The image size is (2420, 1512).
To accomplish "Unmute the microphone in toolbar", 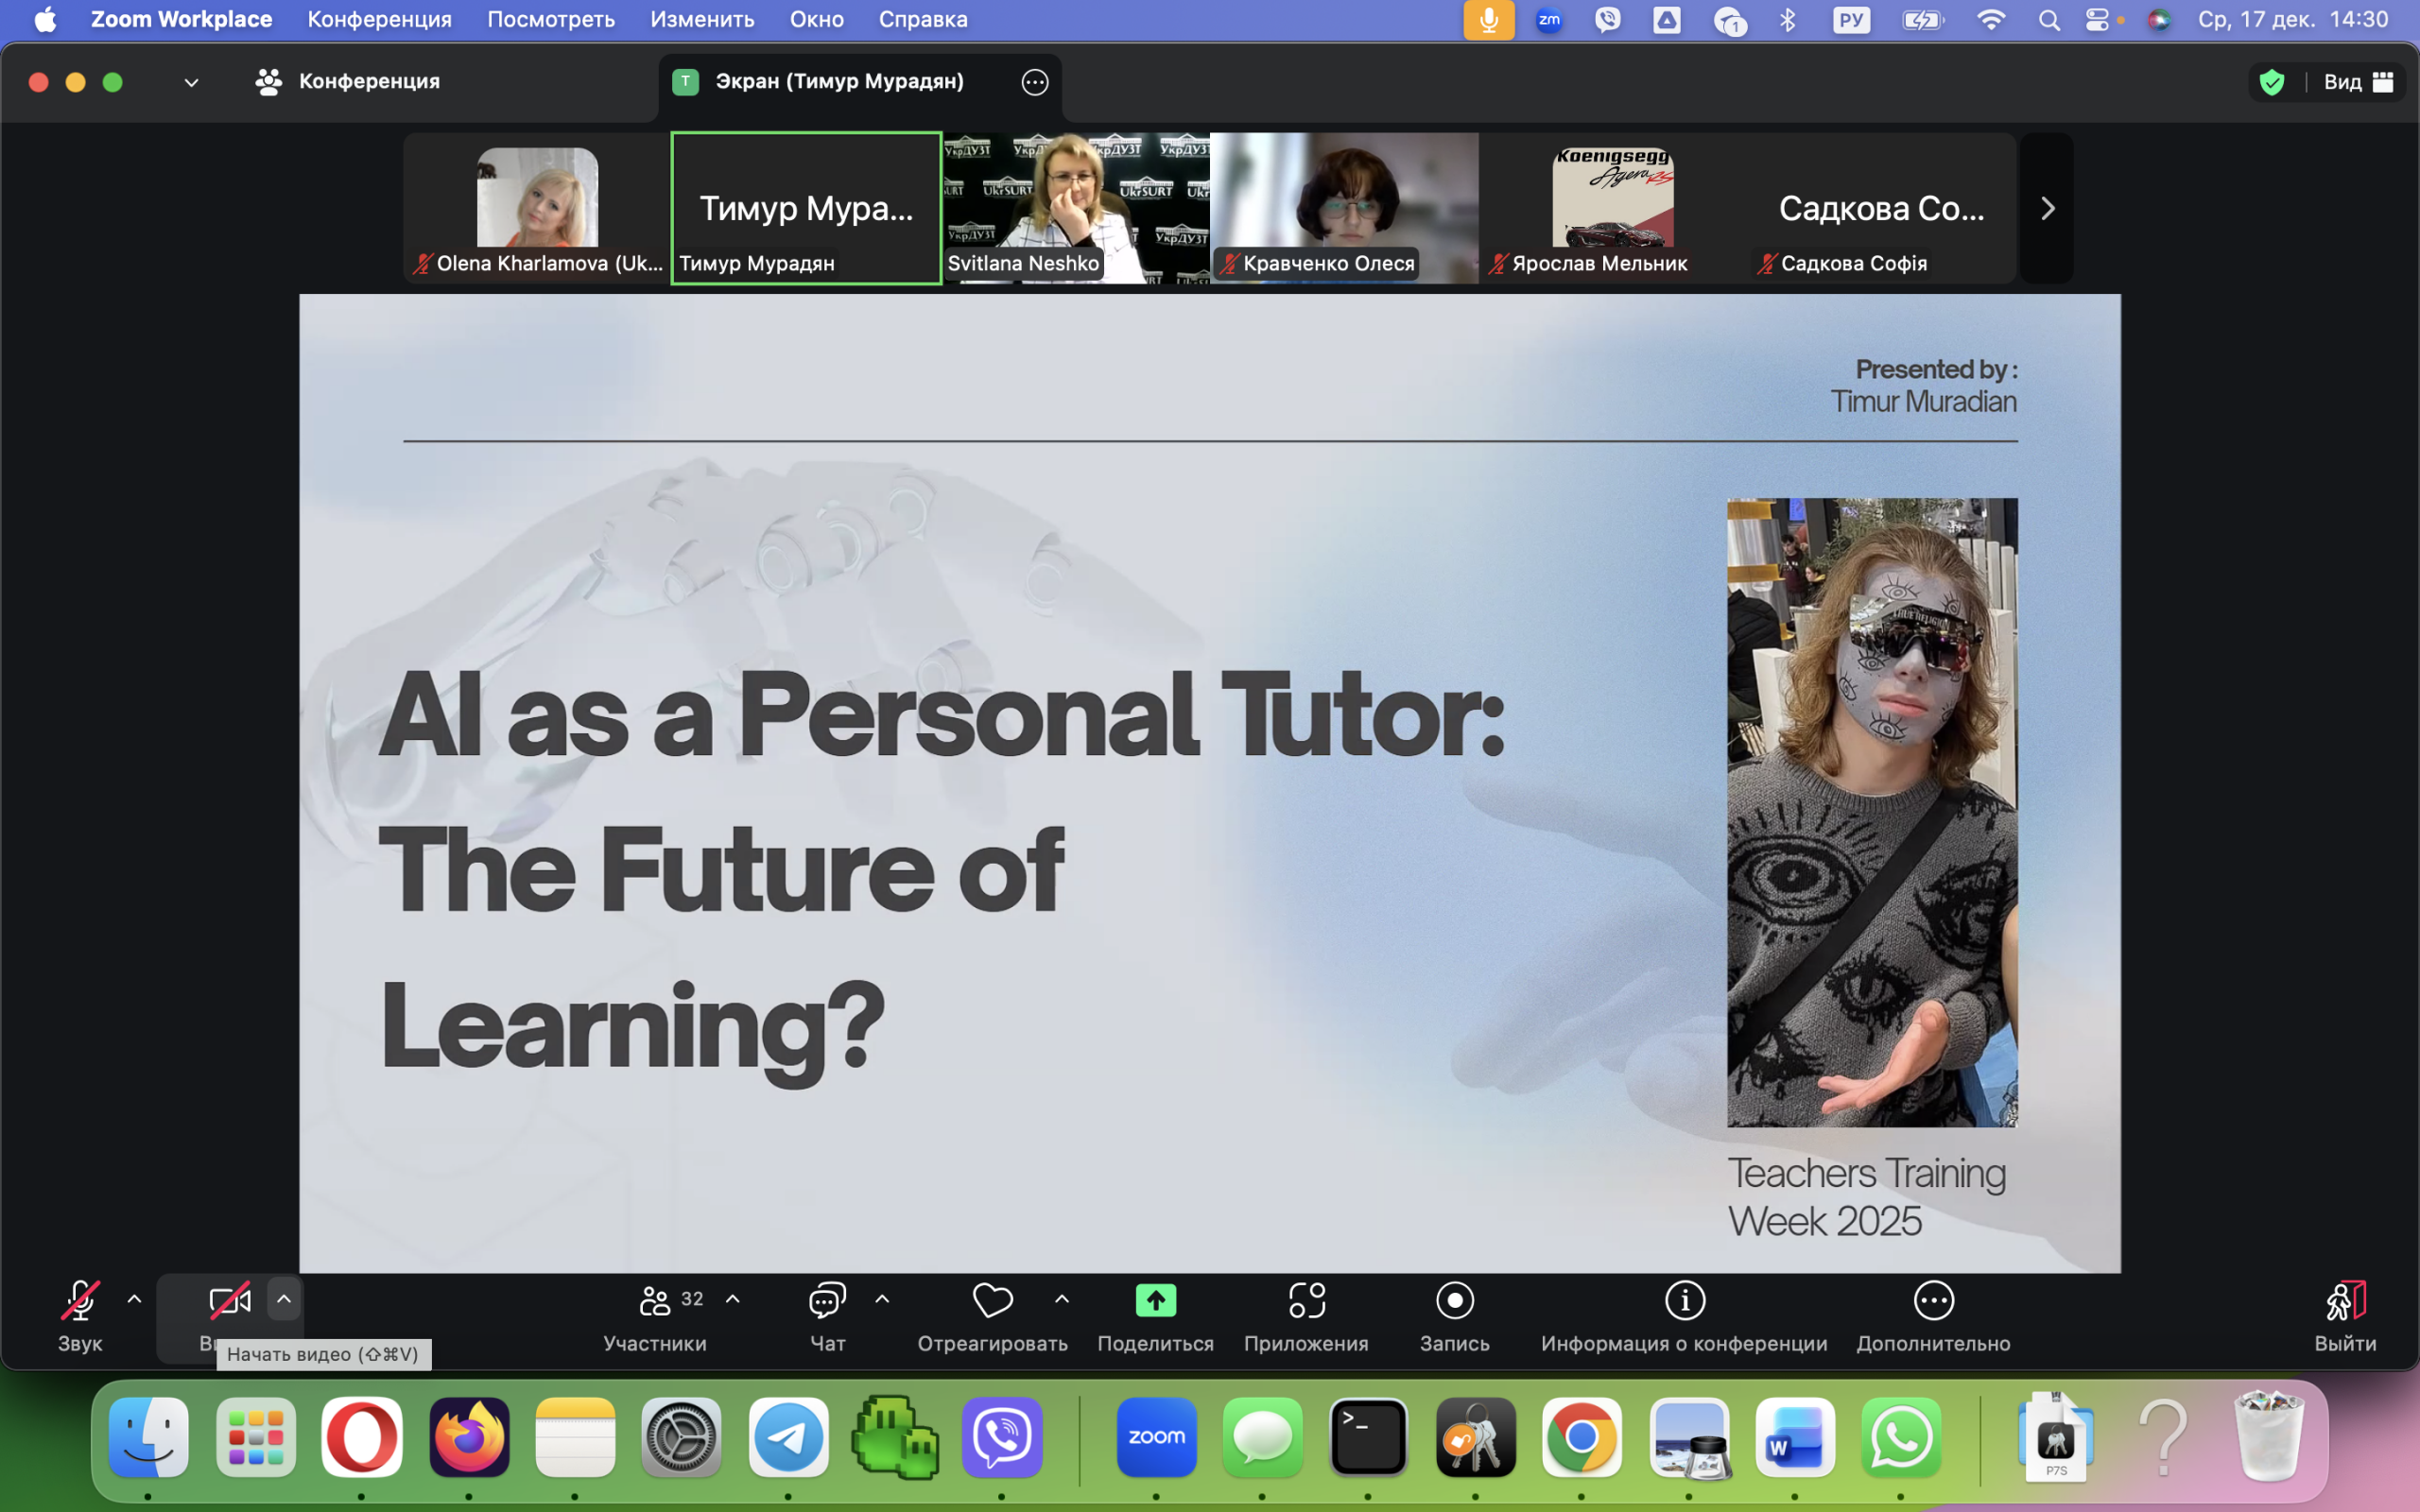I will pyautogui.click(x=80, y=1300).
